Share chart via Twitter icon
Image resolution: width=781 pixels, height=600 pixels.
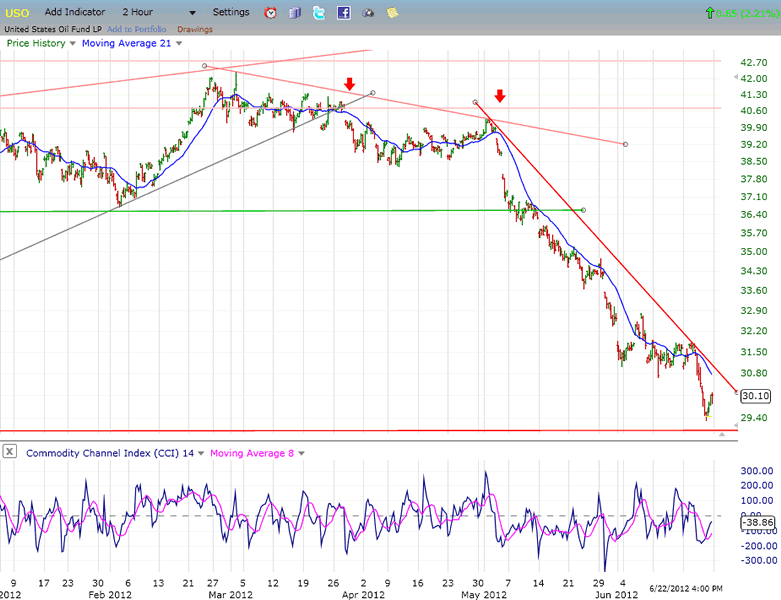click(319, 13)
